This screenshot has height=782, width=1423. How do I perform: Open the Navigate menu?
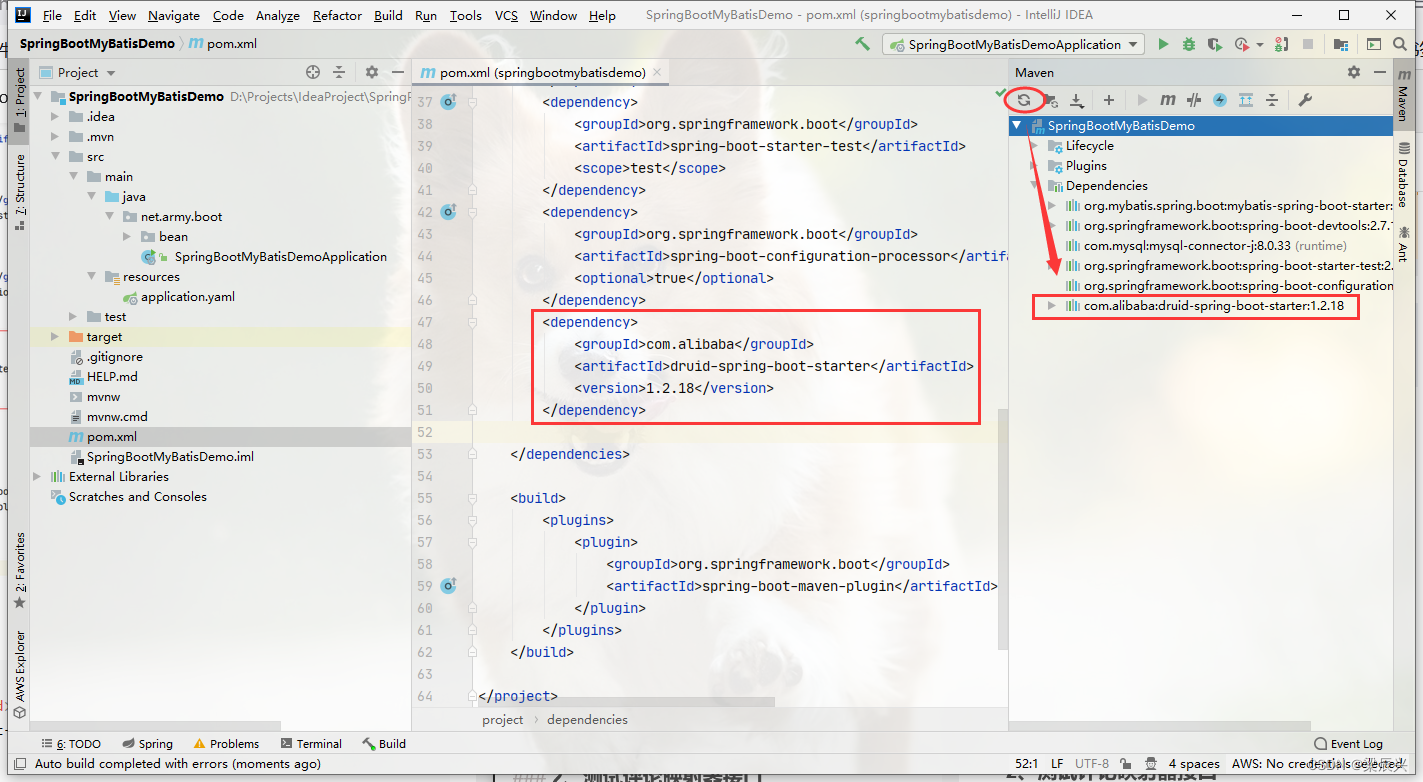tap(173, 16)
